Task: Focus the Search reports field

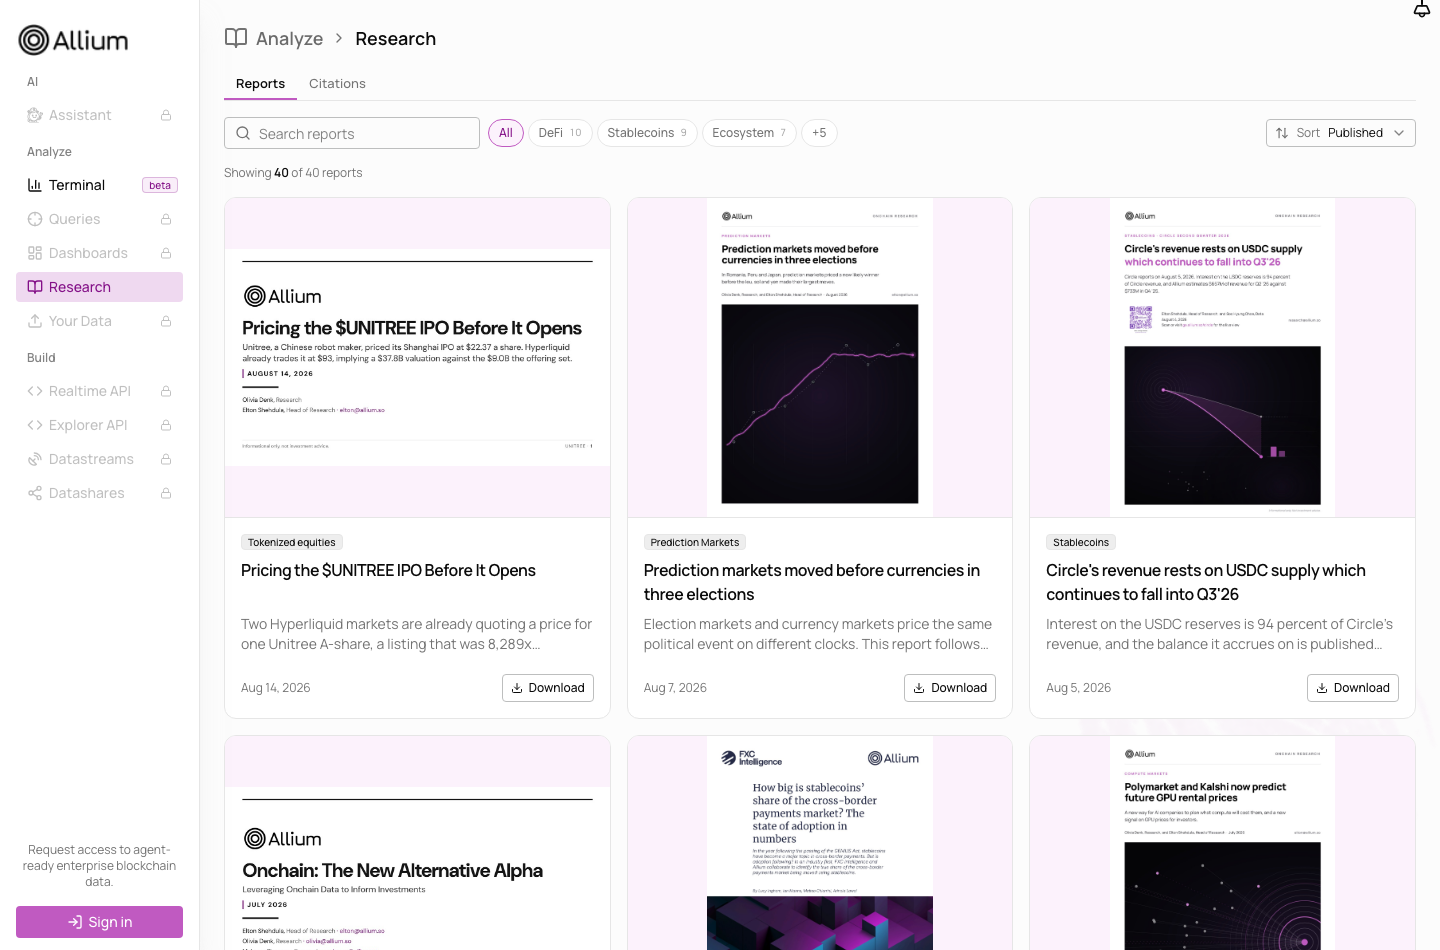Action: 352,133
